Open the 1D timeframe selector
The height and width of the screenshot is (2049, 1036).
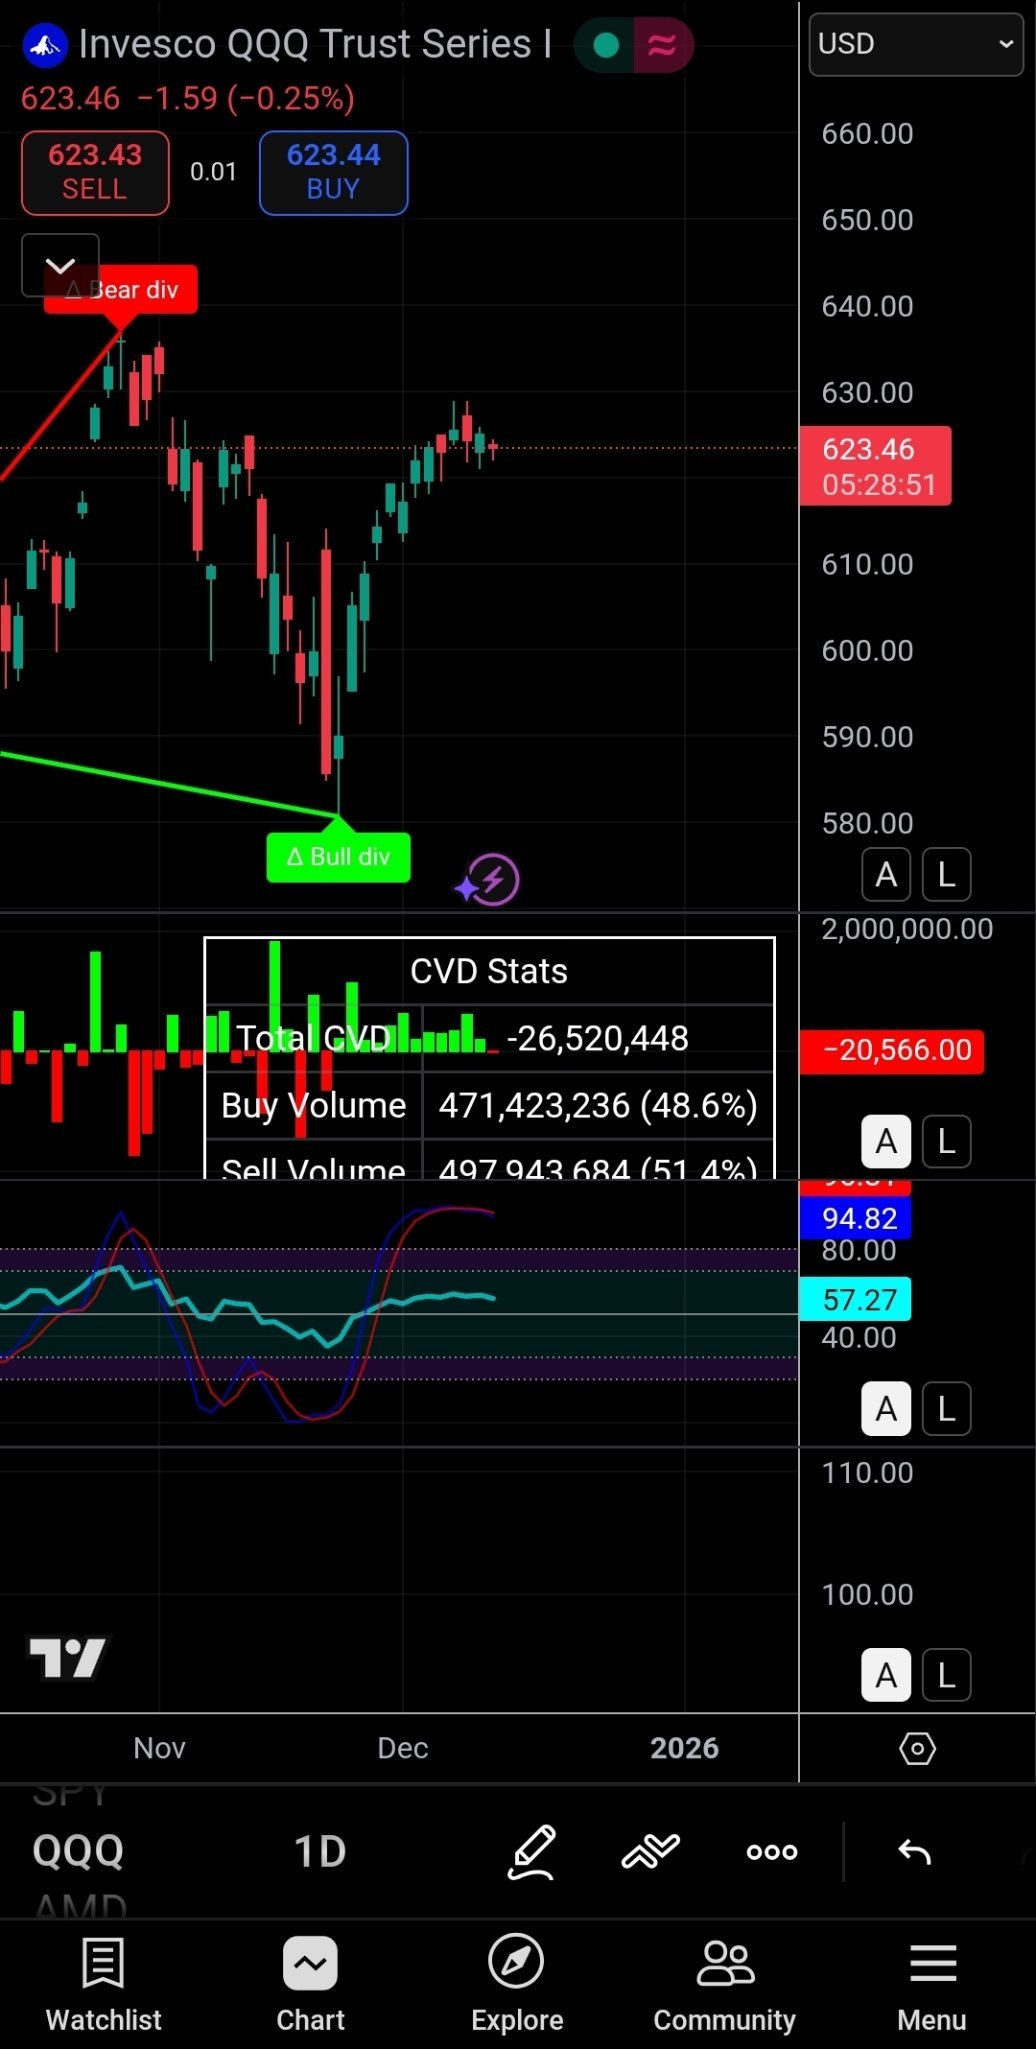click(320, 1852)
